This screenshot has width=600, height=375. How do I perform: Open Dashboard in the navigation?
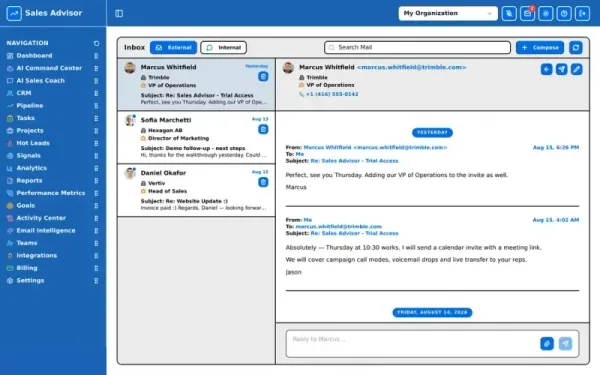click(x=34, y=56)
